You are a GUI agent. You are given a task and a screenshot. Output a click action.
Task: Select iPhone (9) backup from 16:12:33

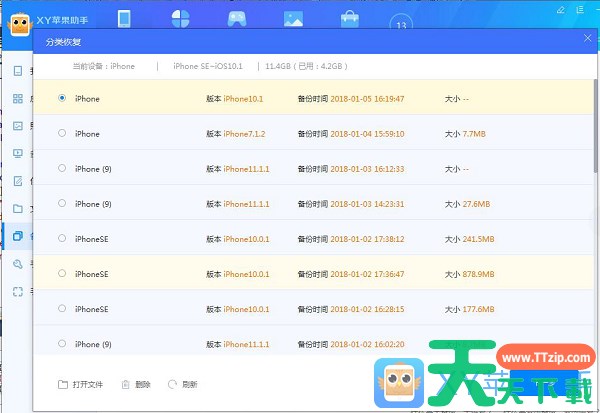click(x=63, y=168)
